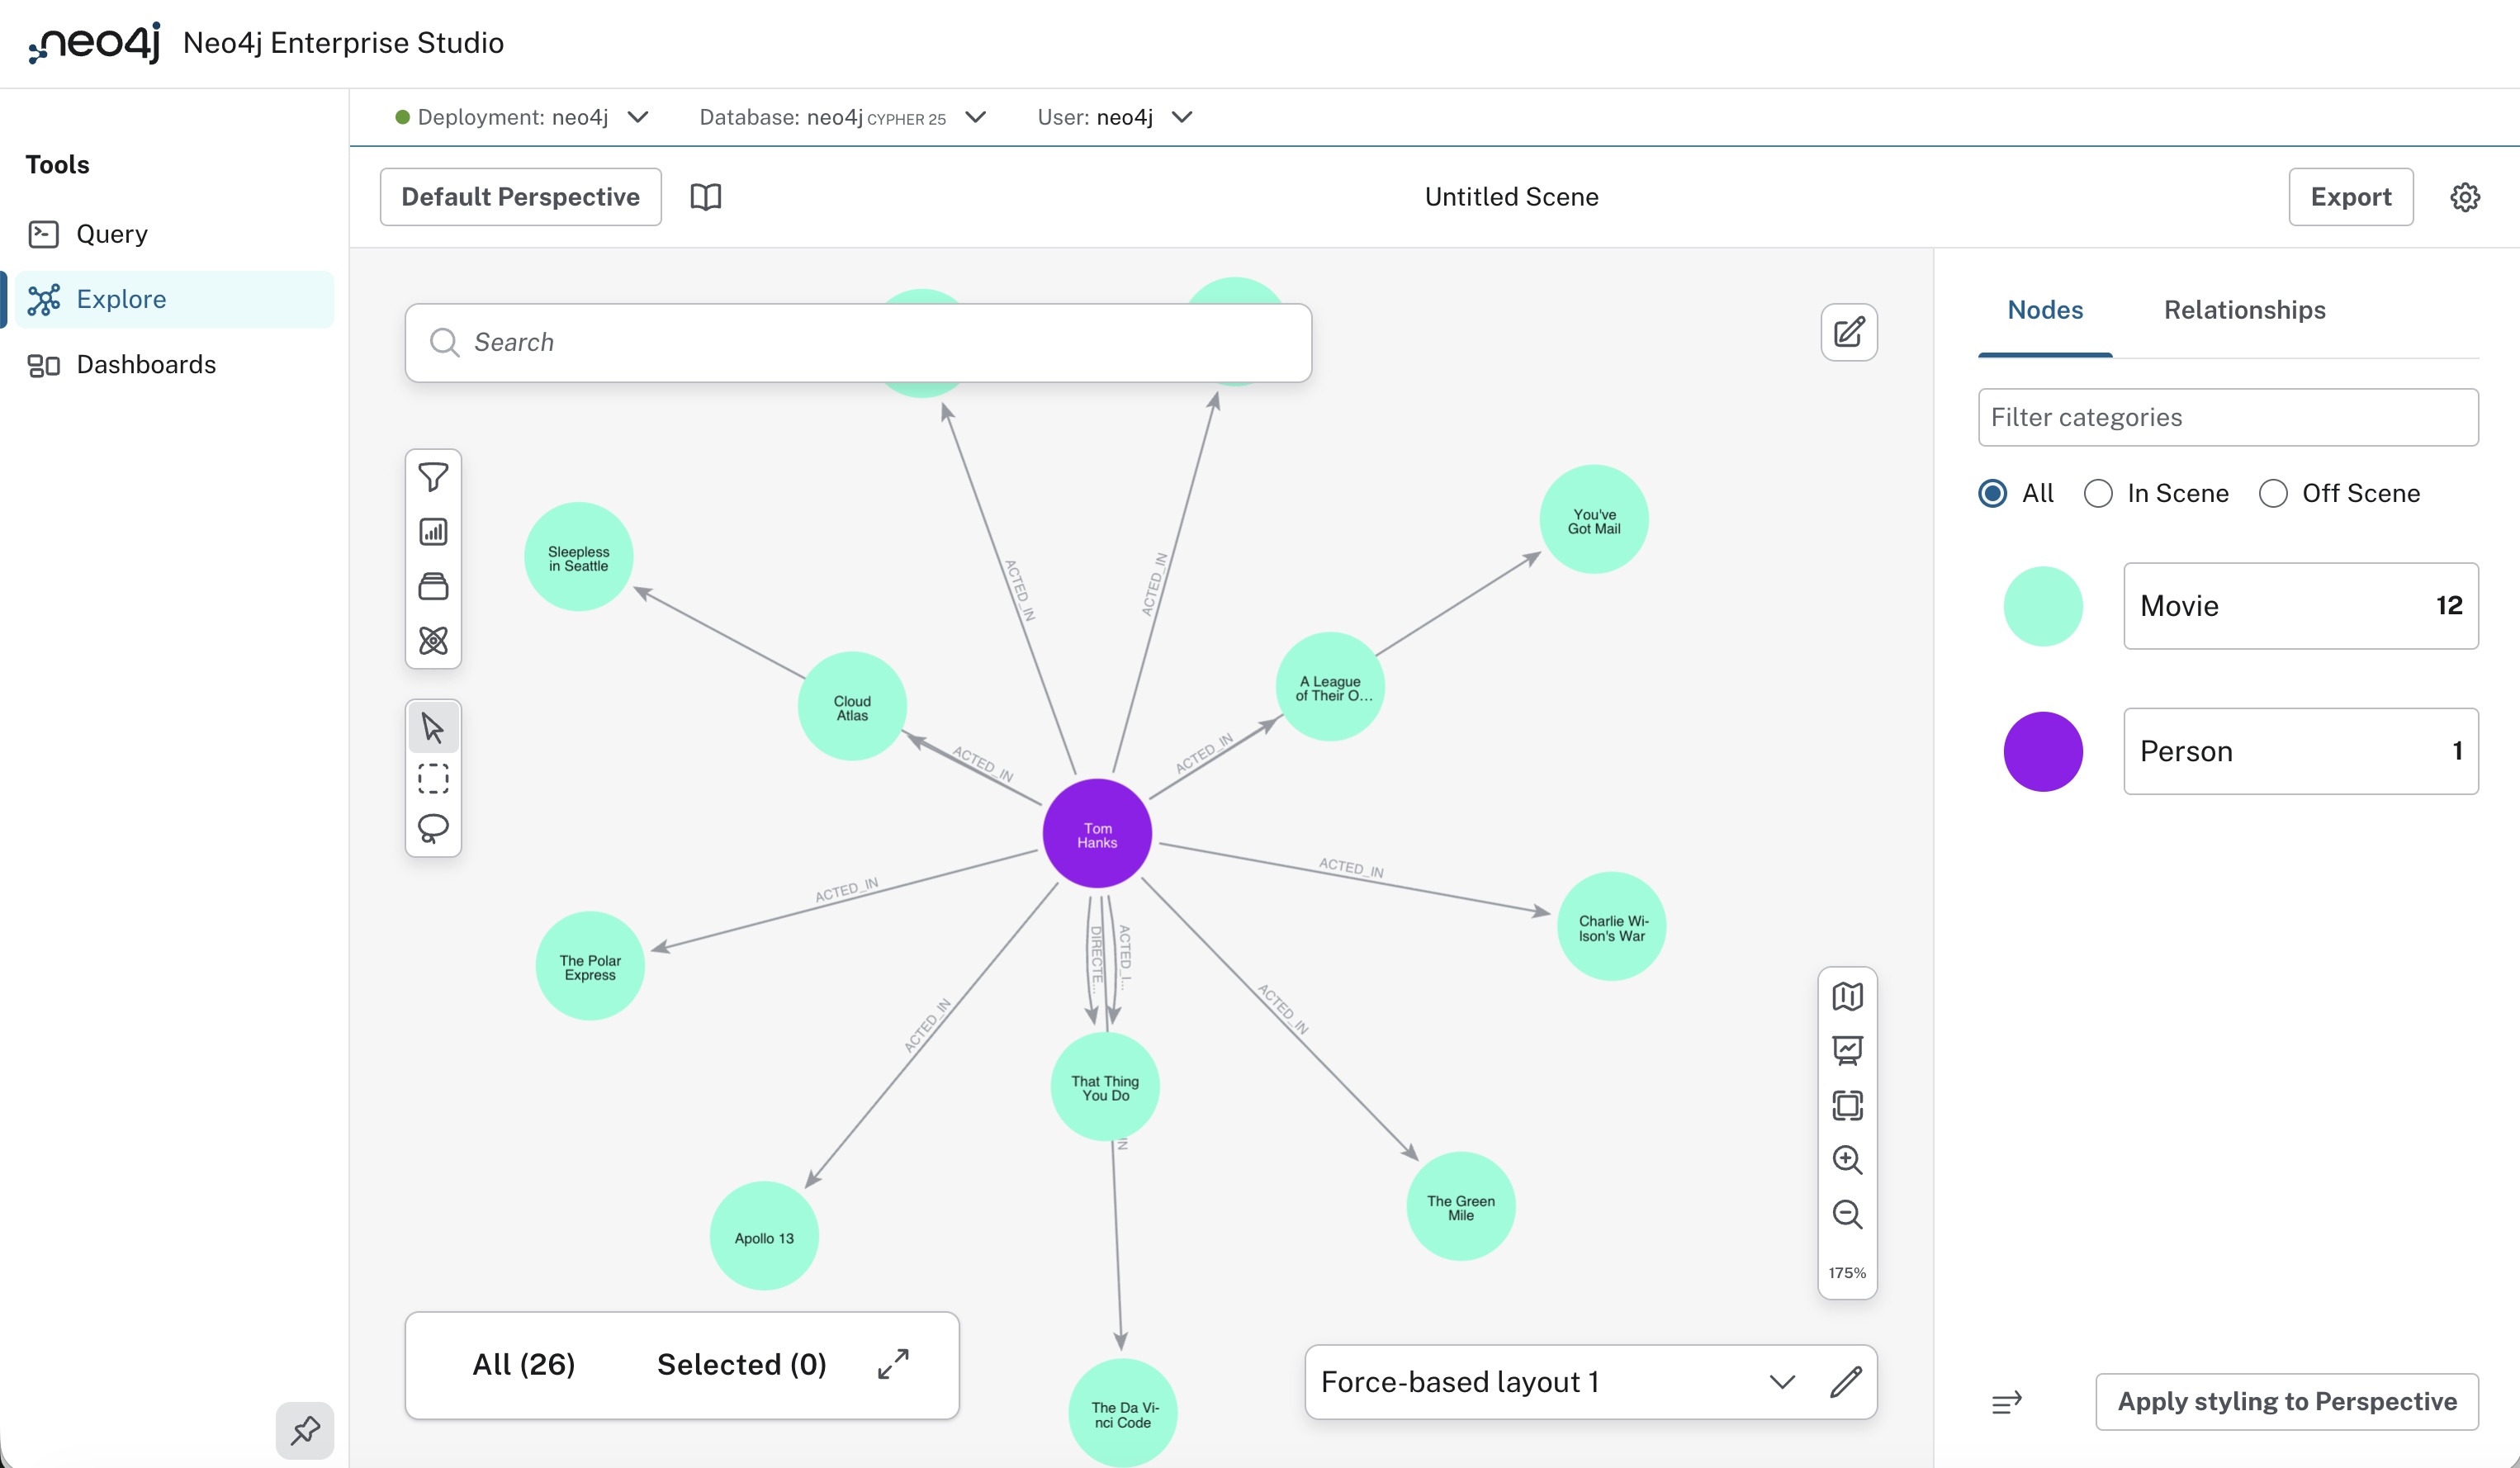Open the slicer layers icon

[x=433, y=586]
